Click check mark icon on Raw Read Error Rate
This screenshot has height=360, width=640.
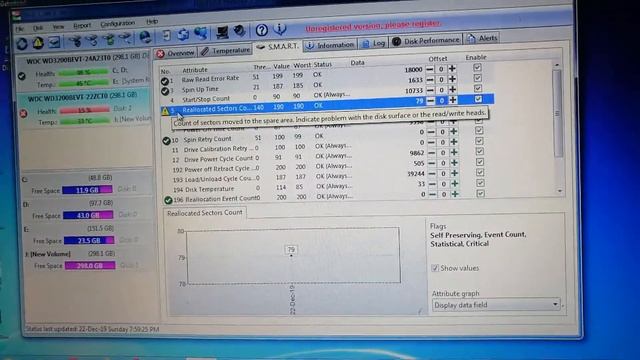(164, 81)
